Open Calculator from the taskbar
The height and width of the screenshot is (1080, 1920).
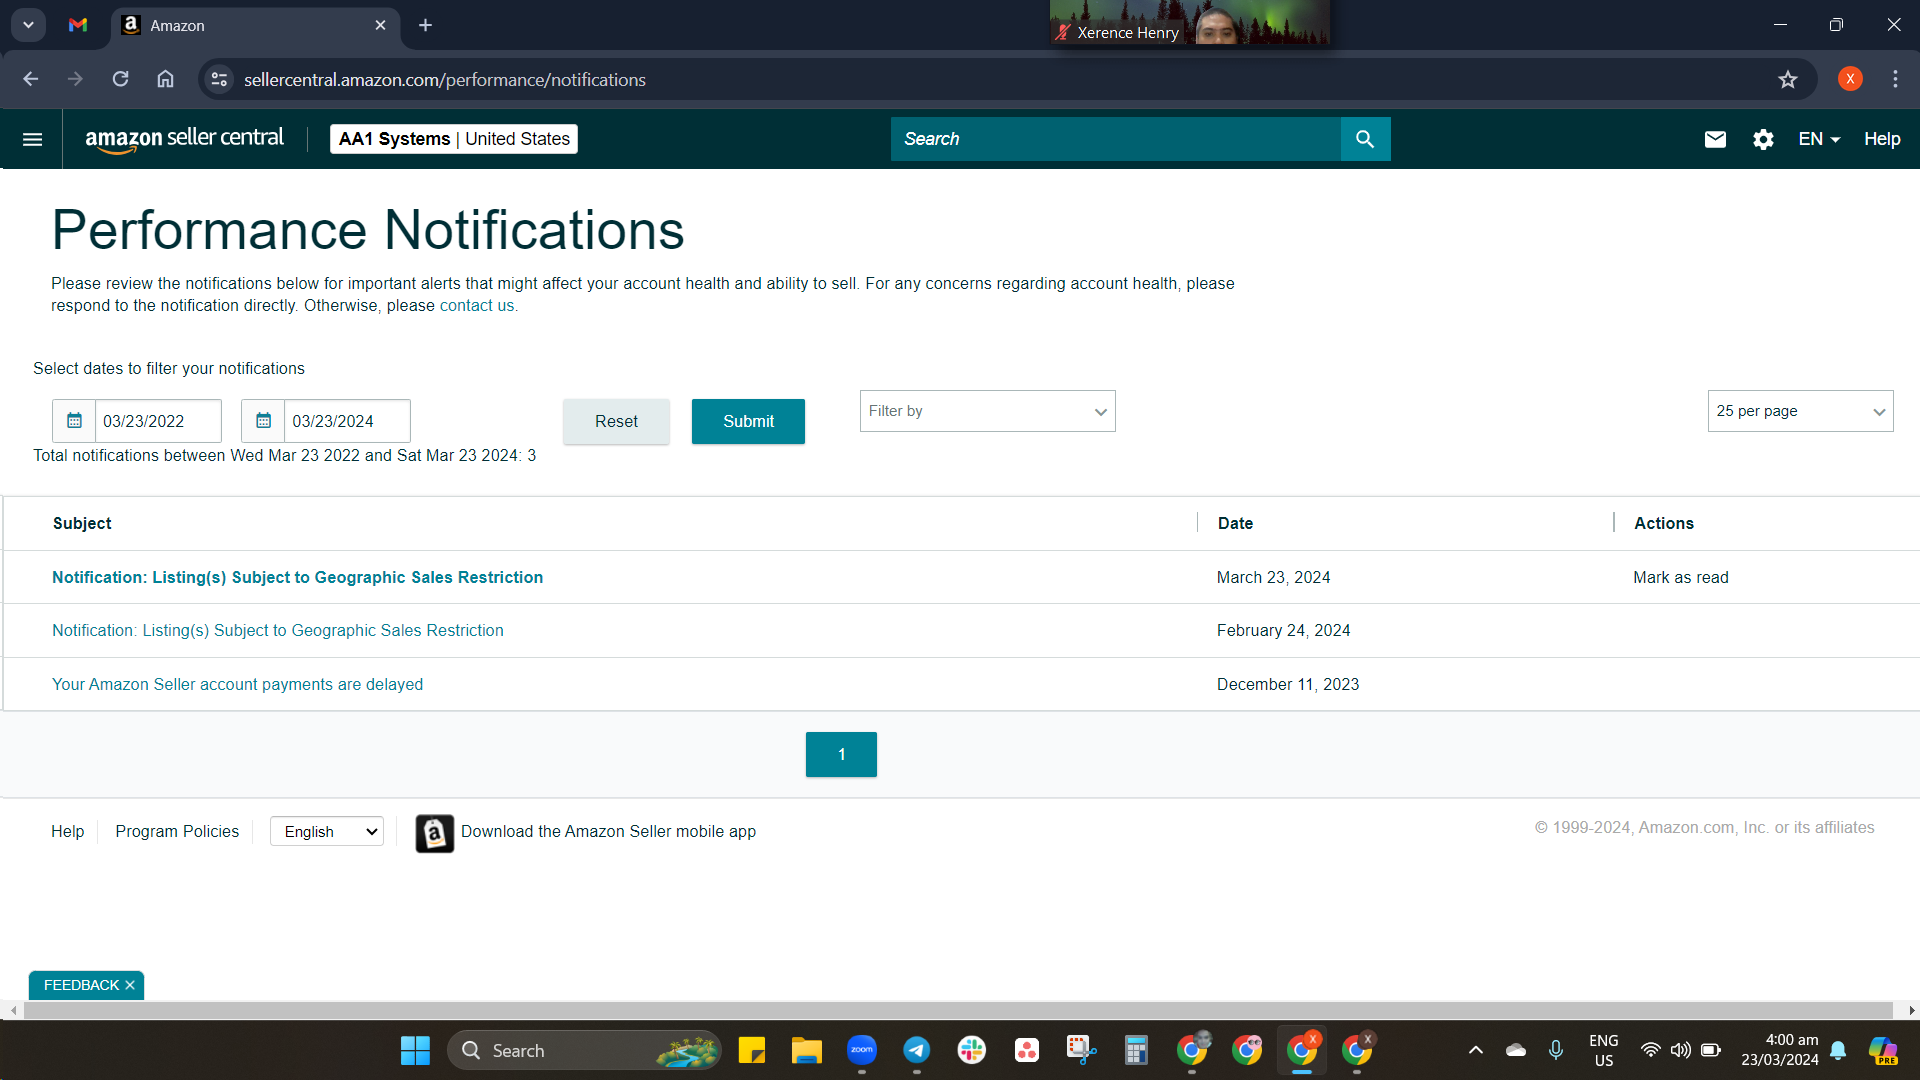(x=1136, y=1050)
